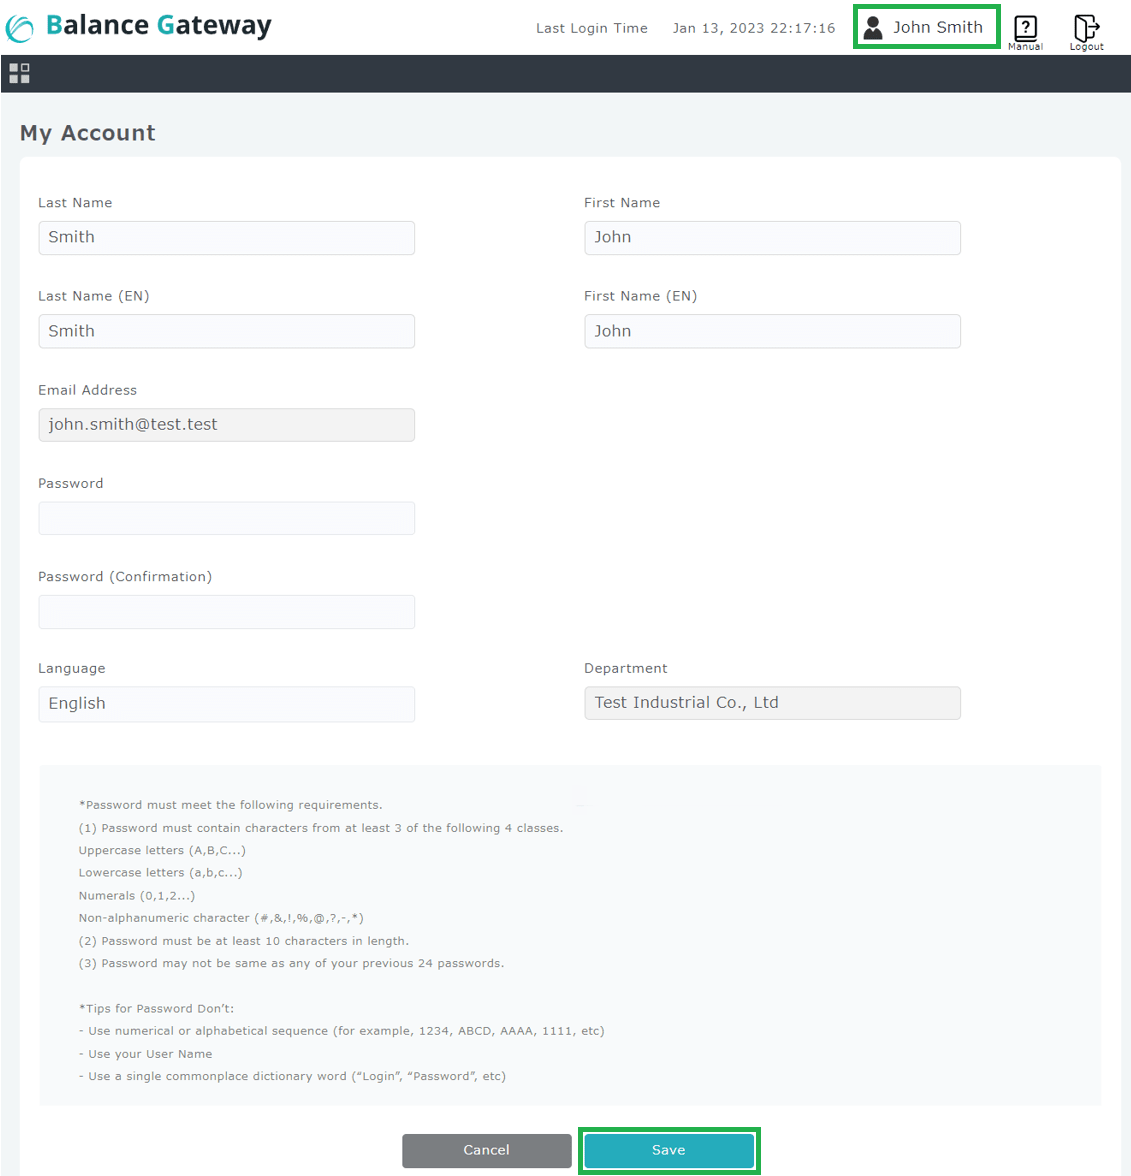Click the Balance Gateway title text
This screenshot has width=1131, height=1176.
click(159, 26)
